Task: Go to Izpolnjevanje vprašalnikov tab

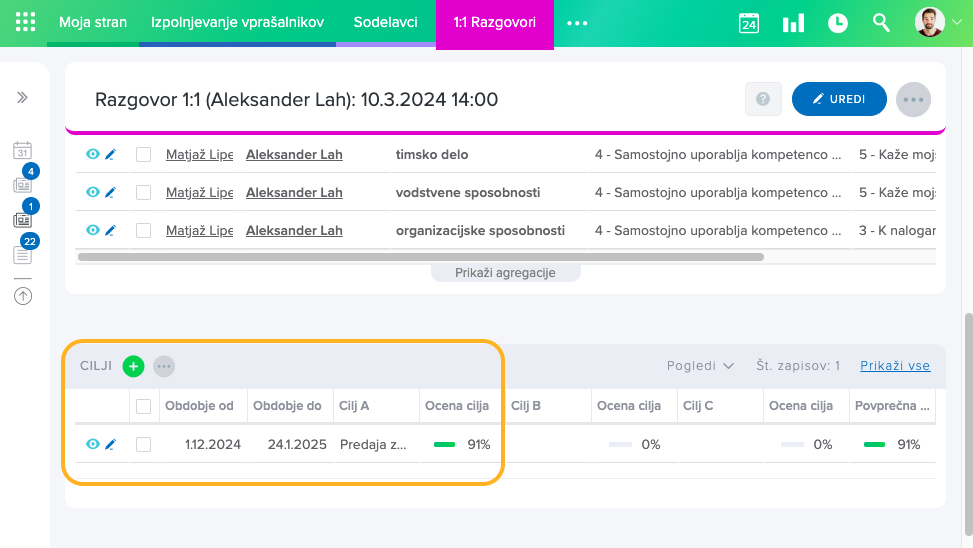Action: pos(237,22)
